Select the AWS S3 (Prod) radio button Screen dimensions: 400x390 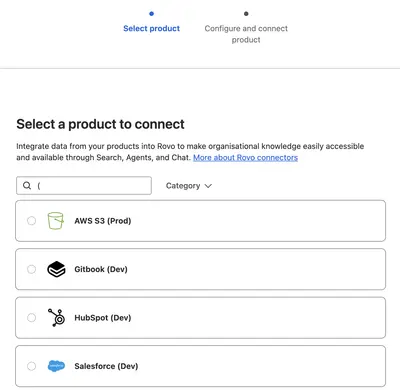coord(31,221)
